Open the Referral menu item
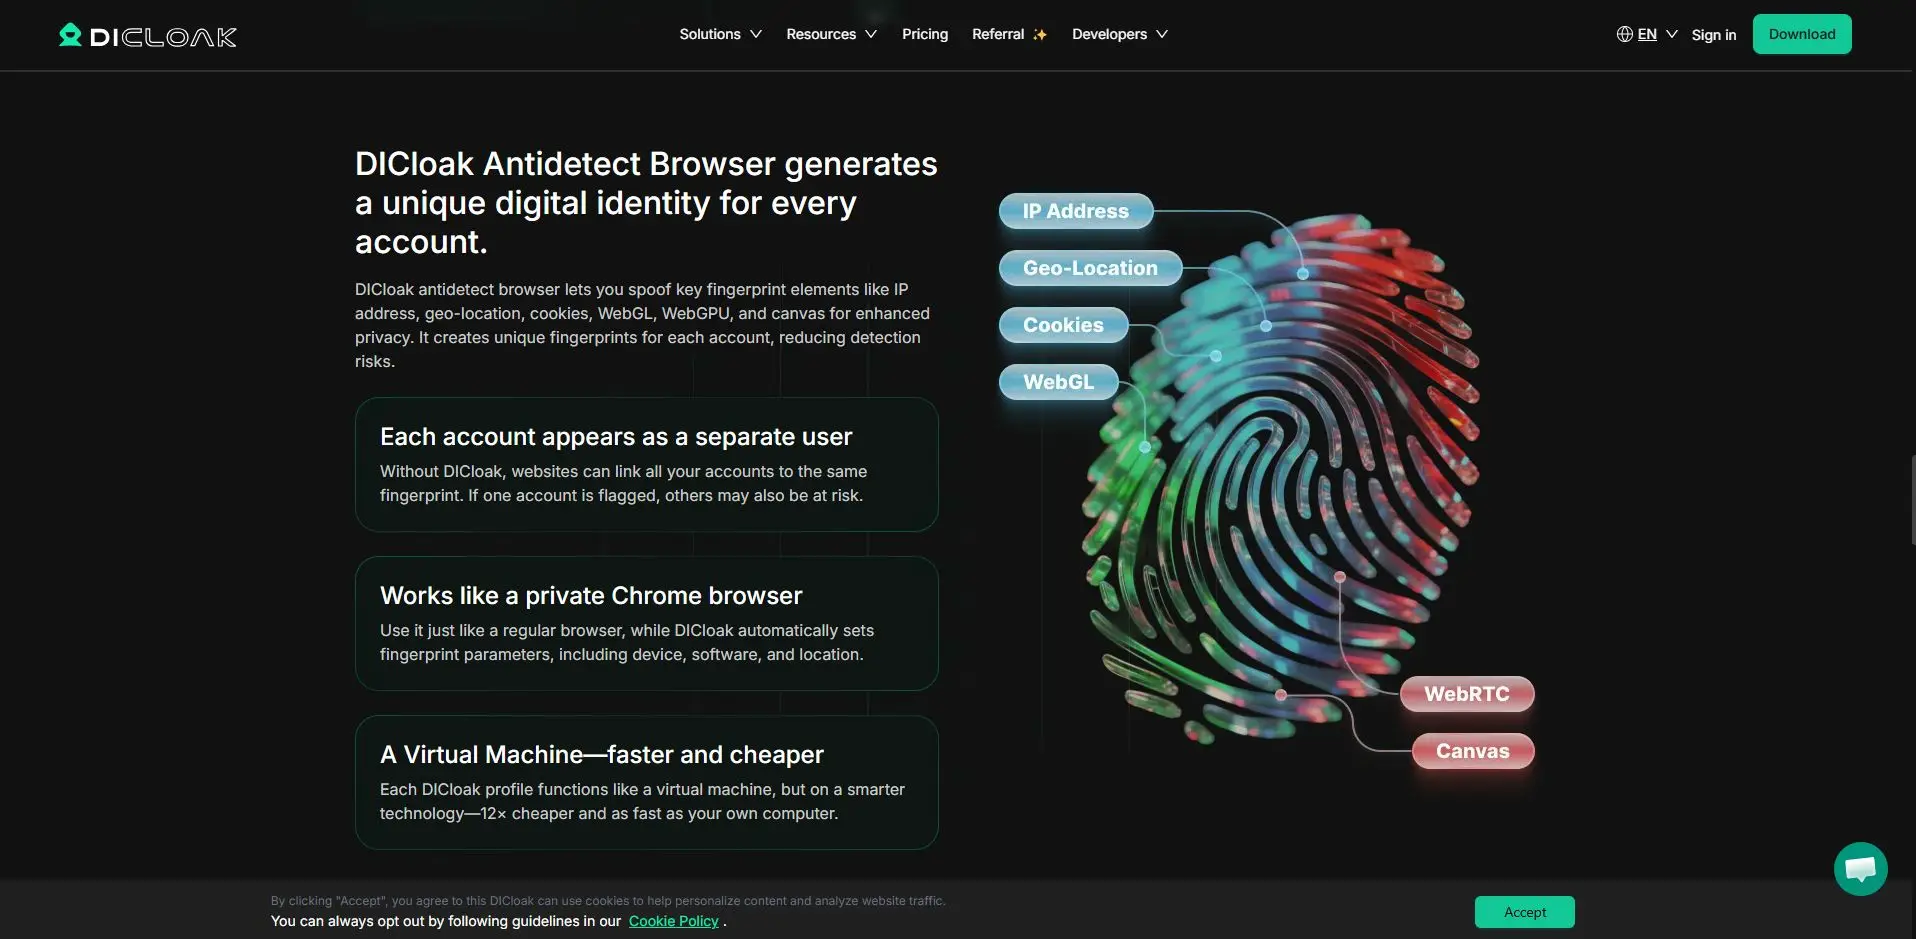This screenshot has height=939, width=1916. pos(998,34)
